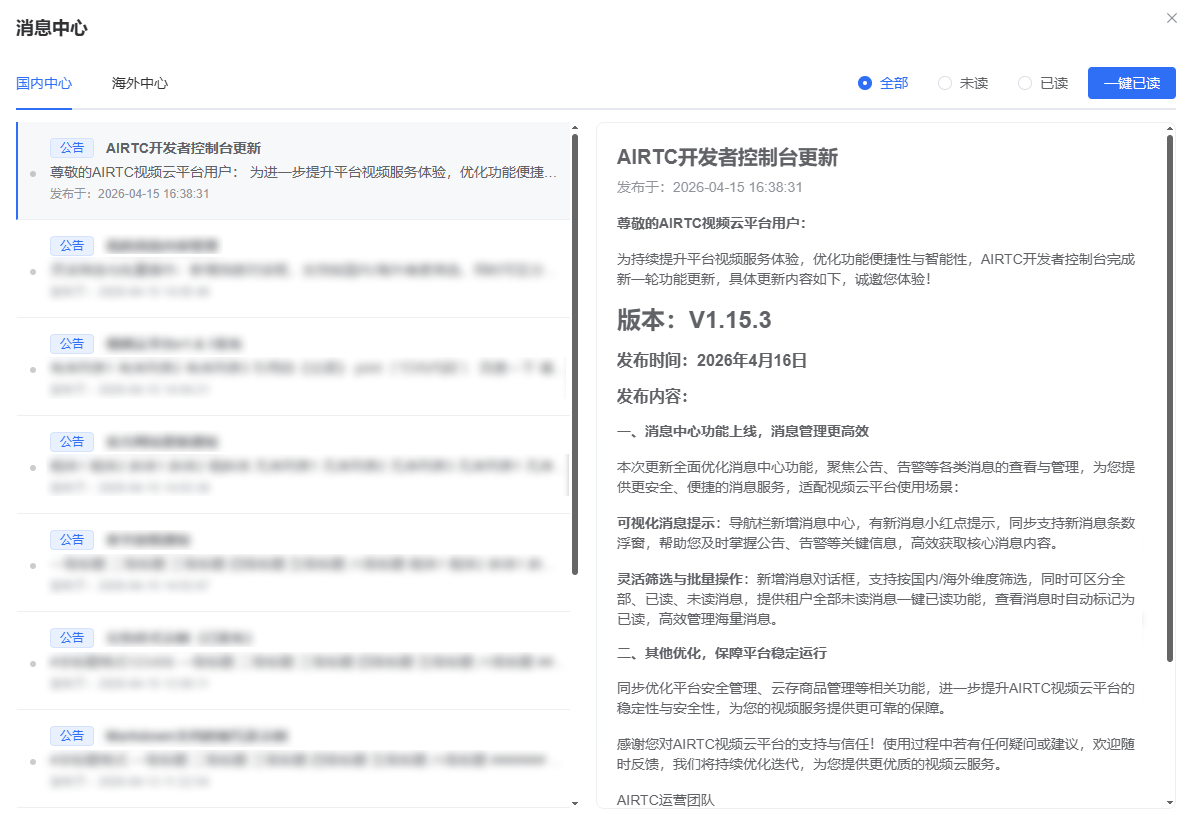
Task: Switch to the 海外中心 tab
Action: click(x=140, y=83)
